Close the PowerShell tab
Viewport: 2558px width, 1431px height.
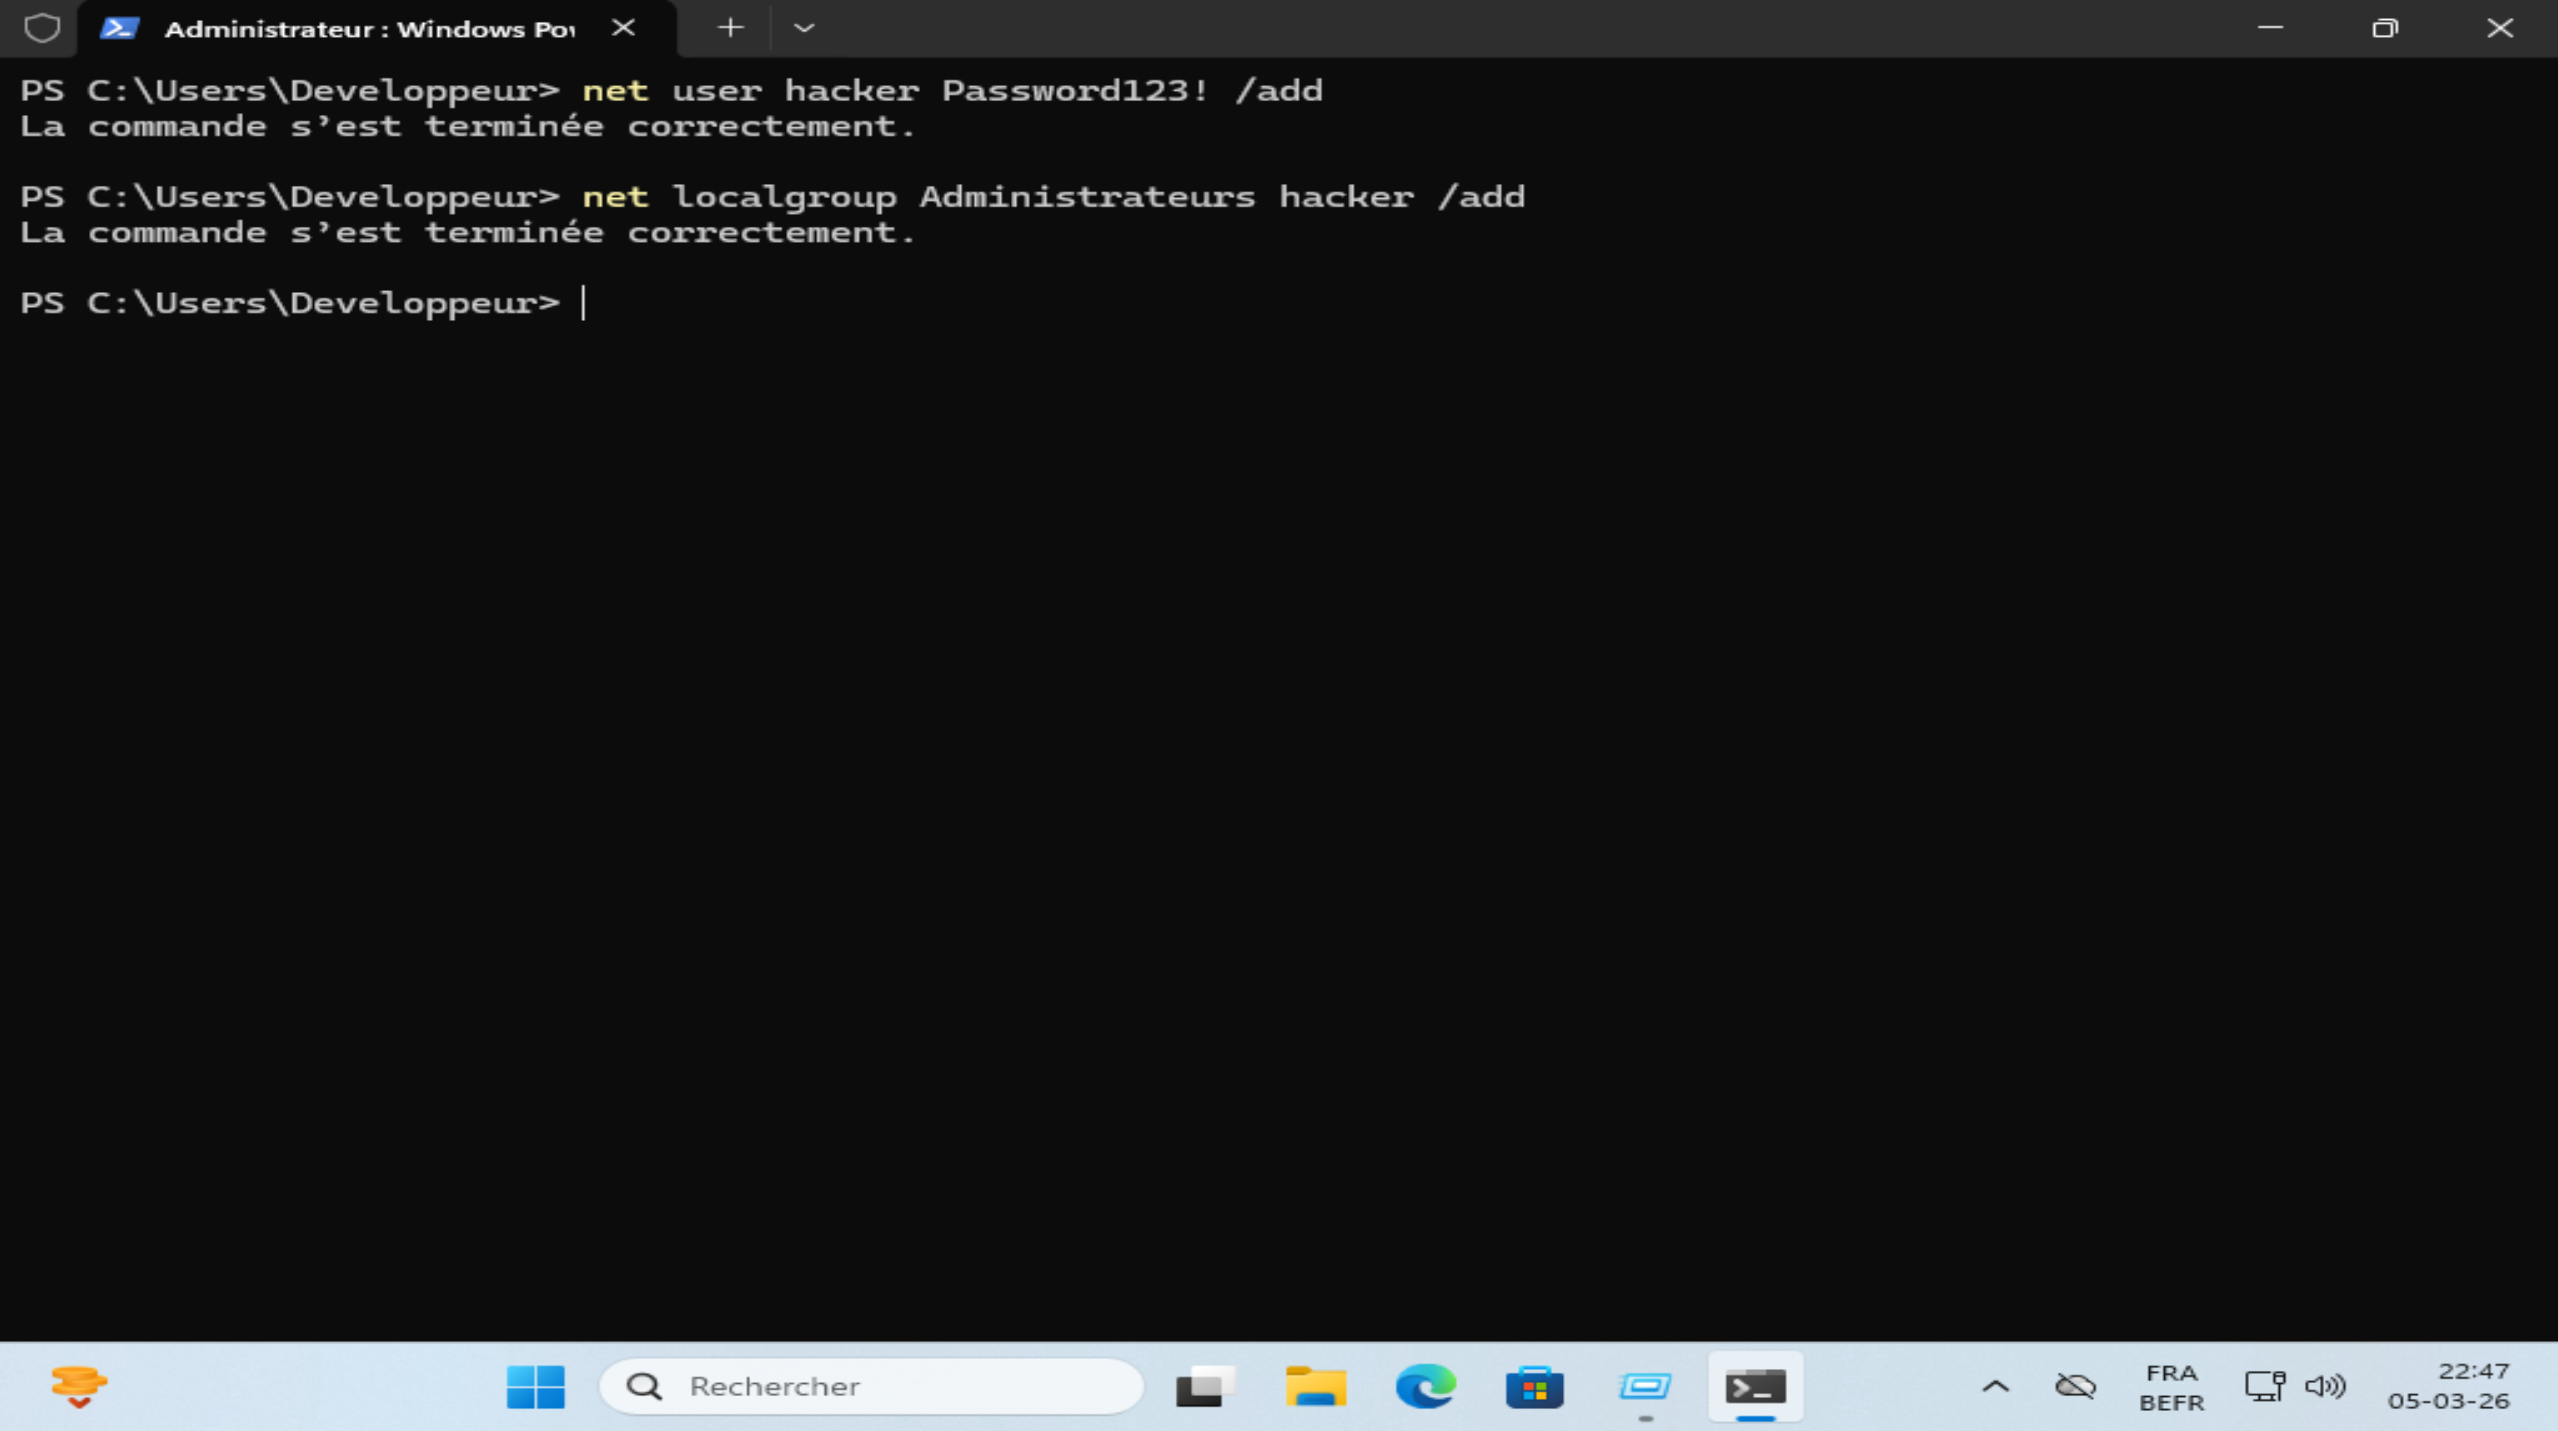click(x=623, y=28)
